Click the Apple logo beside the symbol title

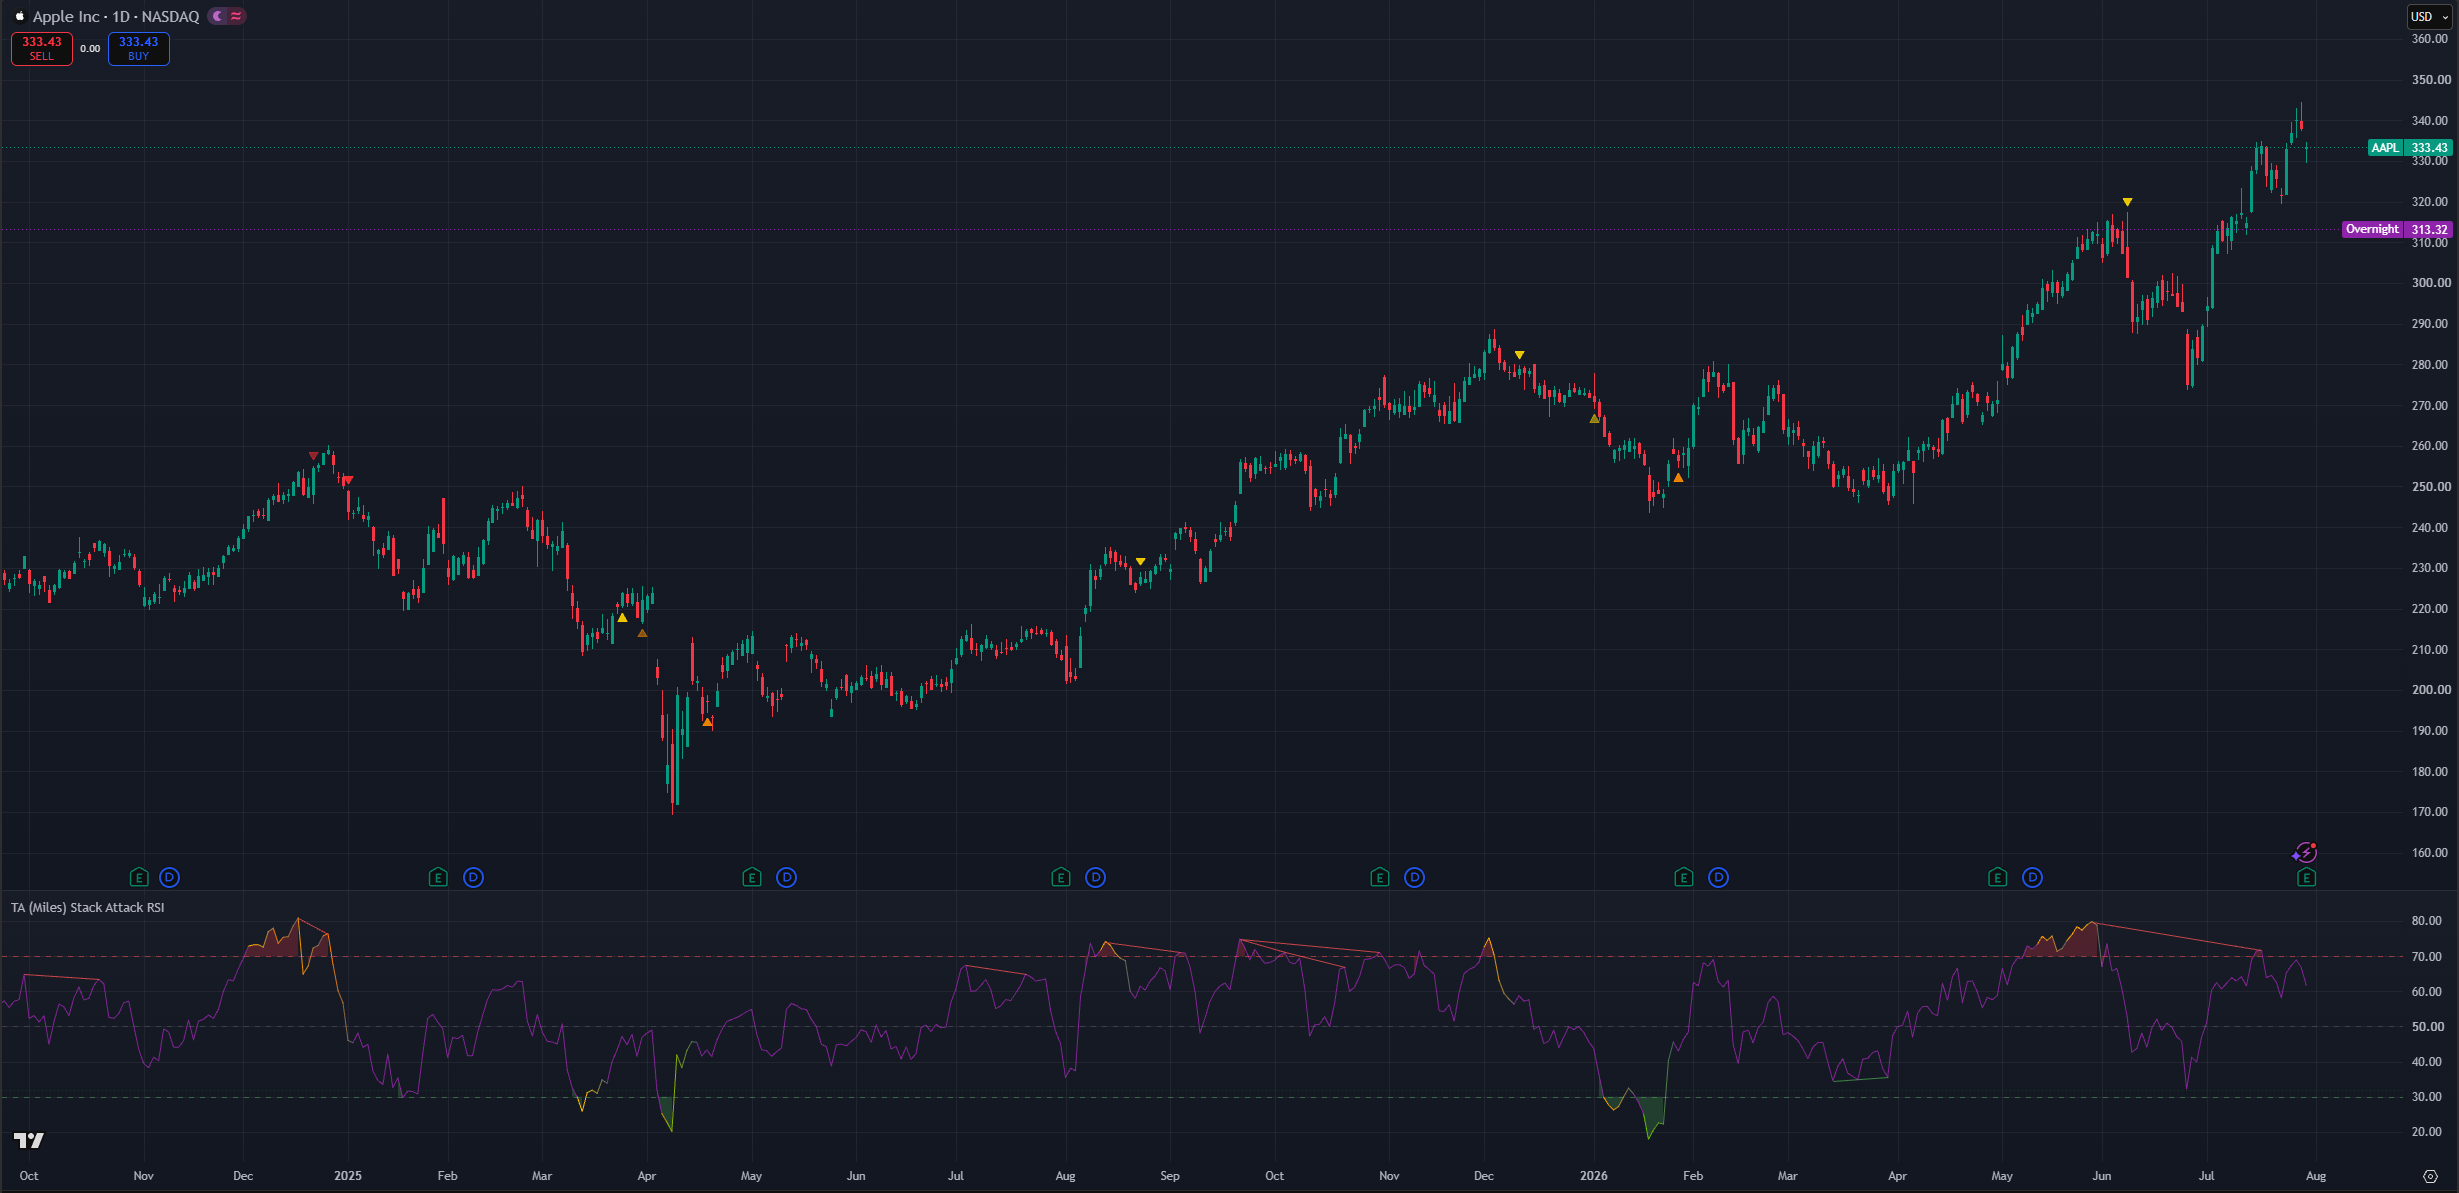tap(19, 16)
